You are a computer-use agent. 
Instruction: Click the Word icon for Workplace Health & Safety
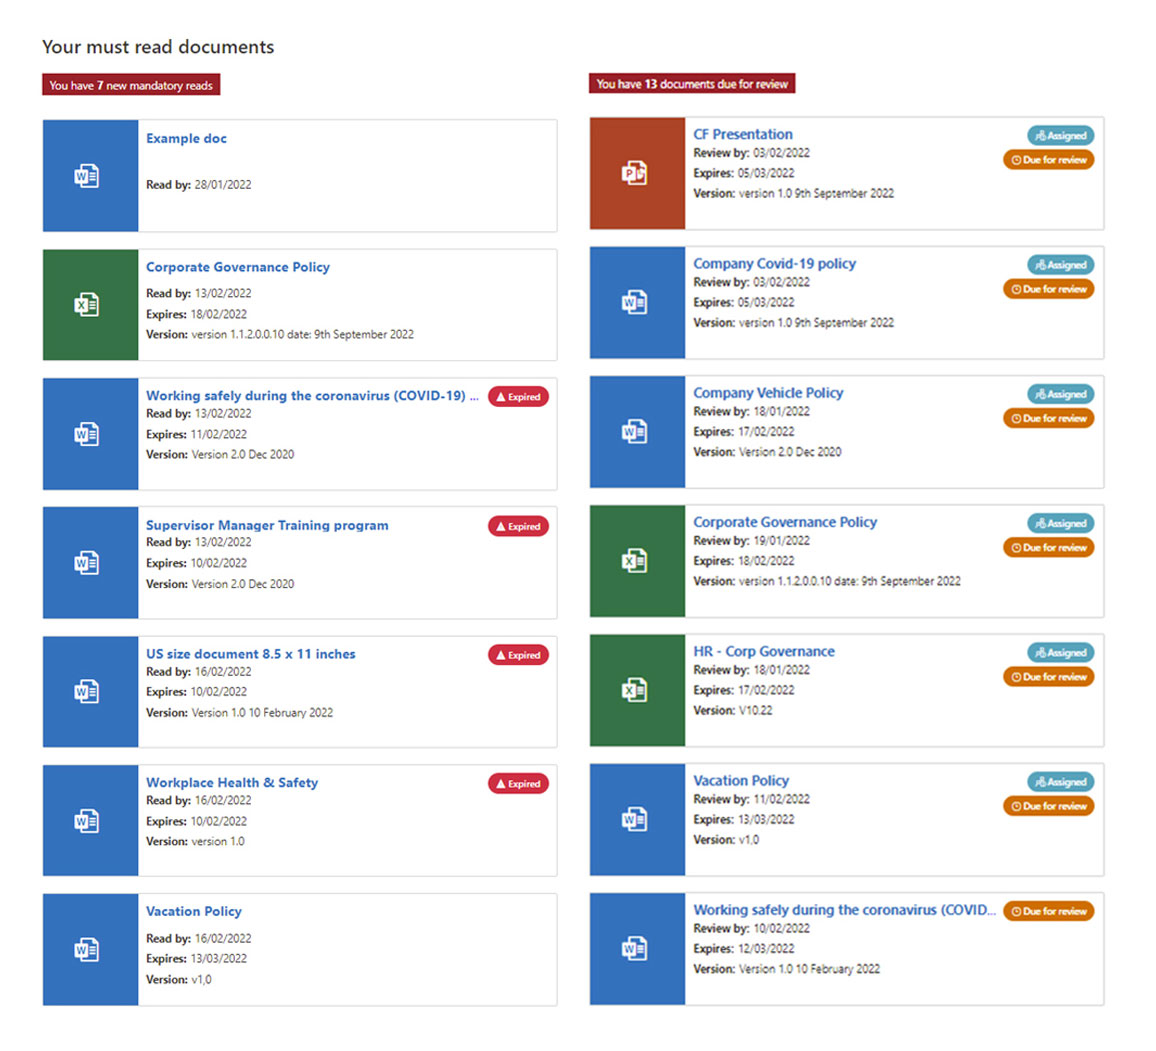tap(90, 820)
